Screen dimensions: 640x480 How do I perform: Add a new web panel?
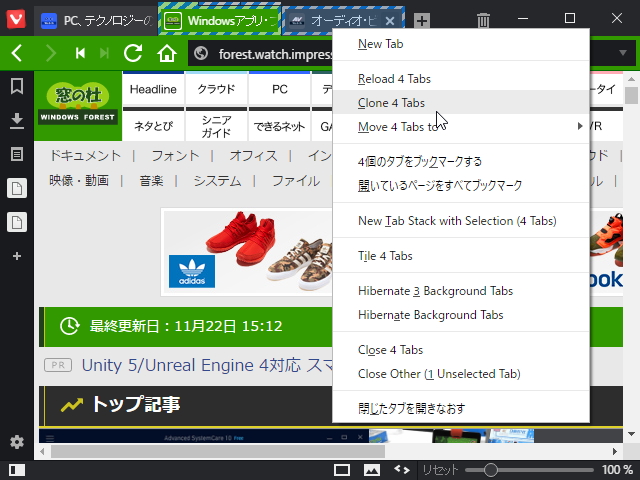pos(17,256)
